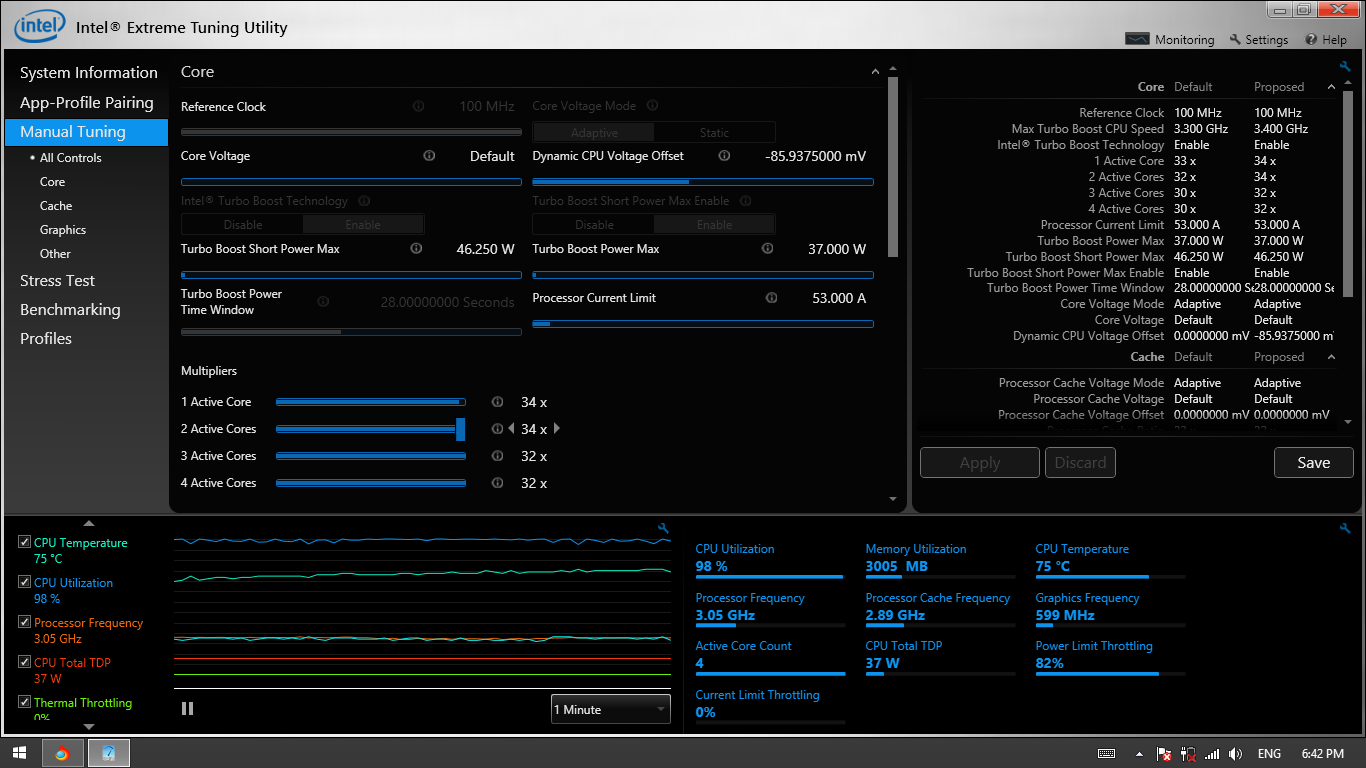Click the wrench icon on the monitoring graph
1366x768 pixels.
pyautogui.click(x=662, y=528)
